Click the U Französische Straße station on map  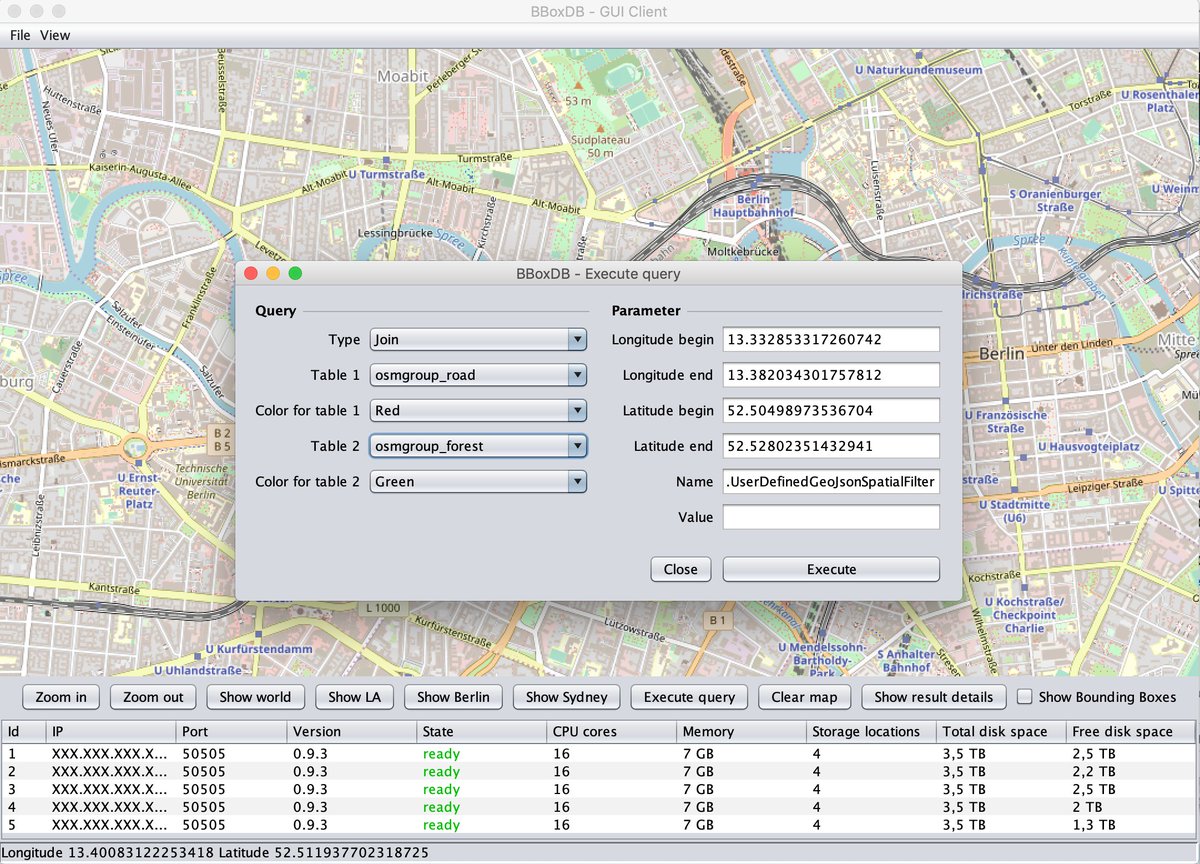coord(1006,421)
